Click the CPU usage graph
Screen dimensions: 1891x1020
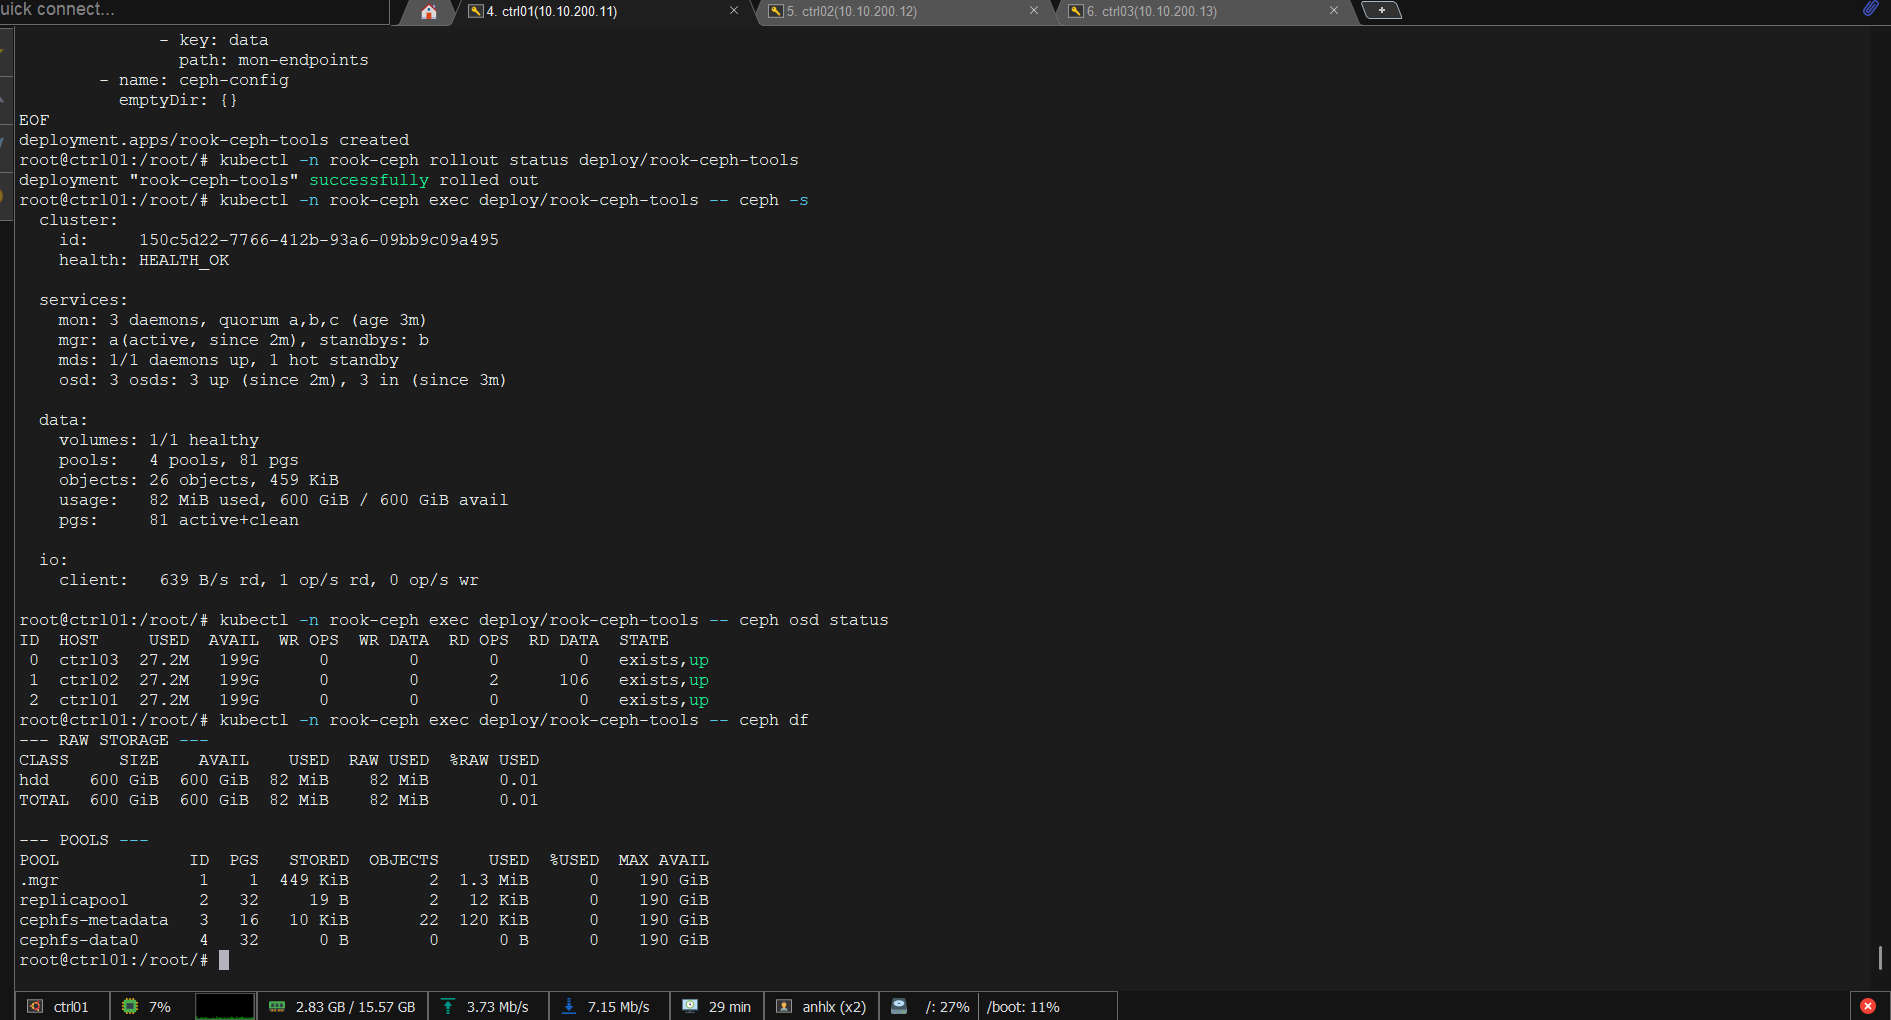coord(225,1006)
